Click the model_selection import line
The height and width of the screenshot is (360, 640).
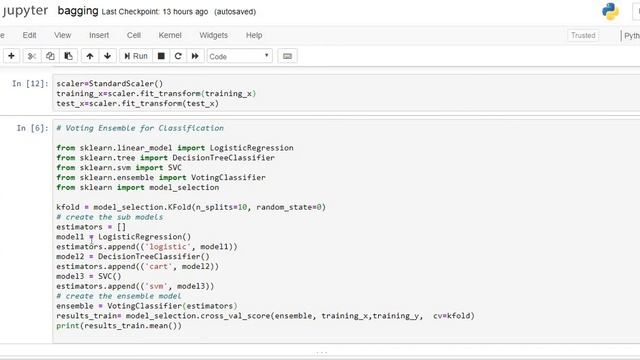[138, 187]
